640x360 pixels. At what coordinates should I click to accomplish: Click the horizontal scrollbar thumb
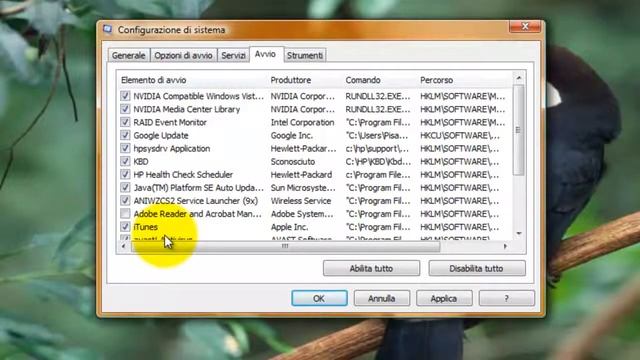coord(285,246)
